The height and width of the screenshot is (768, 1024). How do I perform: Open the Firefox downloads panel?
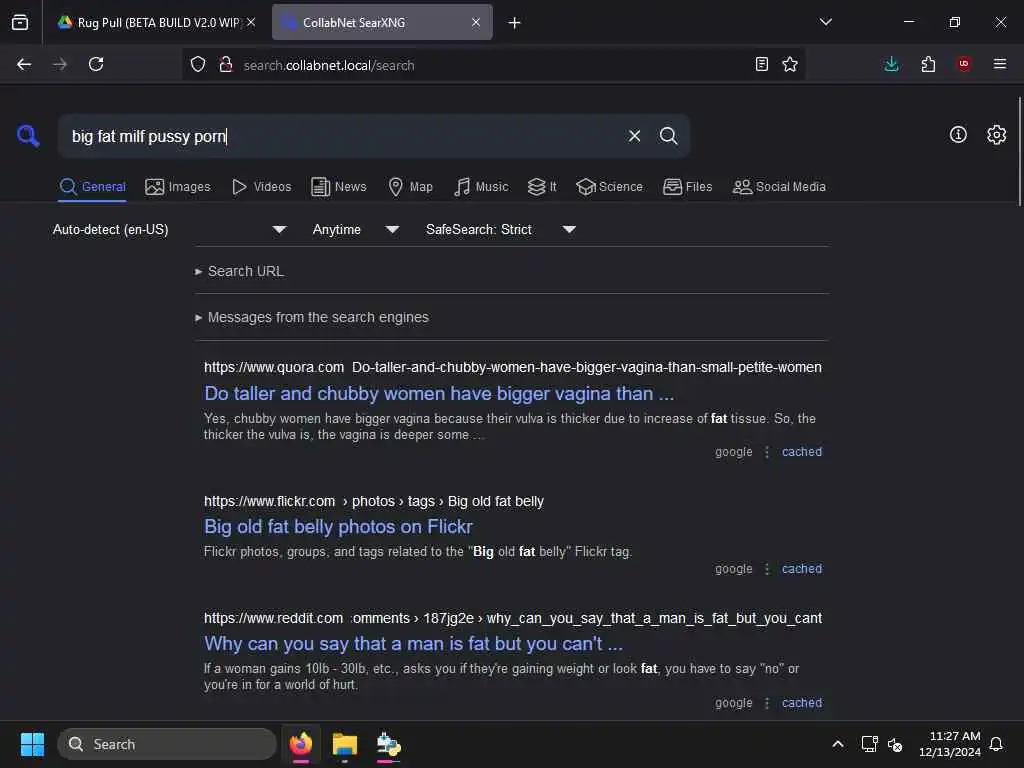pyautogui.click(x=891, y=64)
